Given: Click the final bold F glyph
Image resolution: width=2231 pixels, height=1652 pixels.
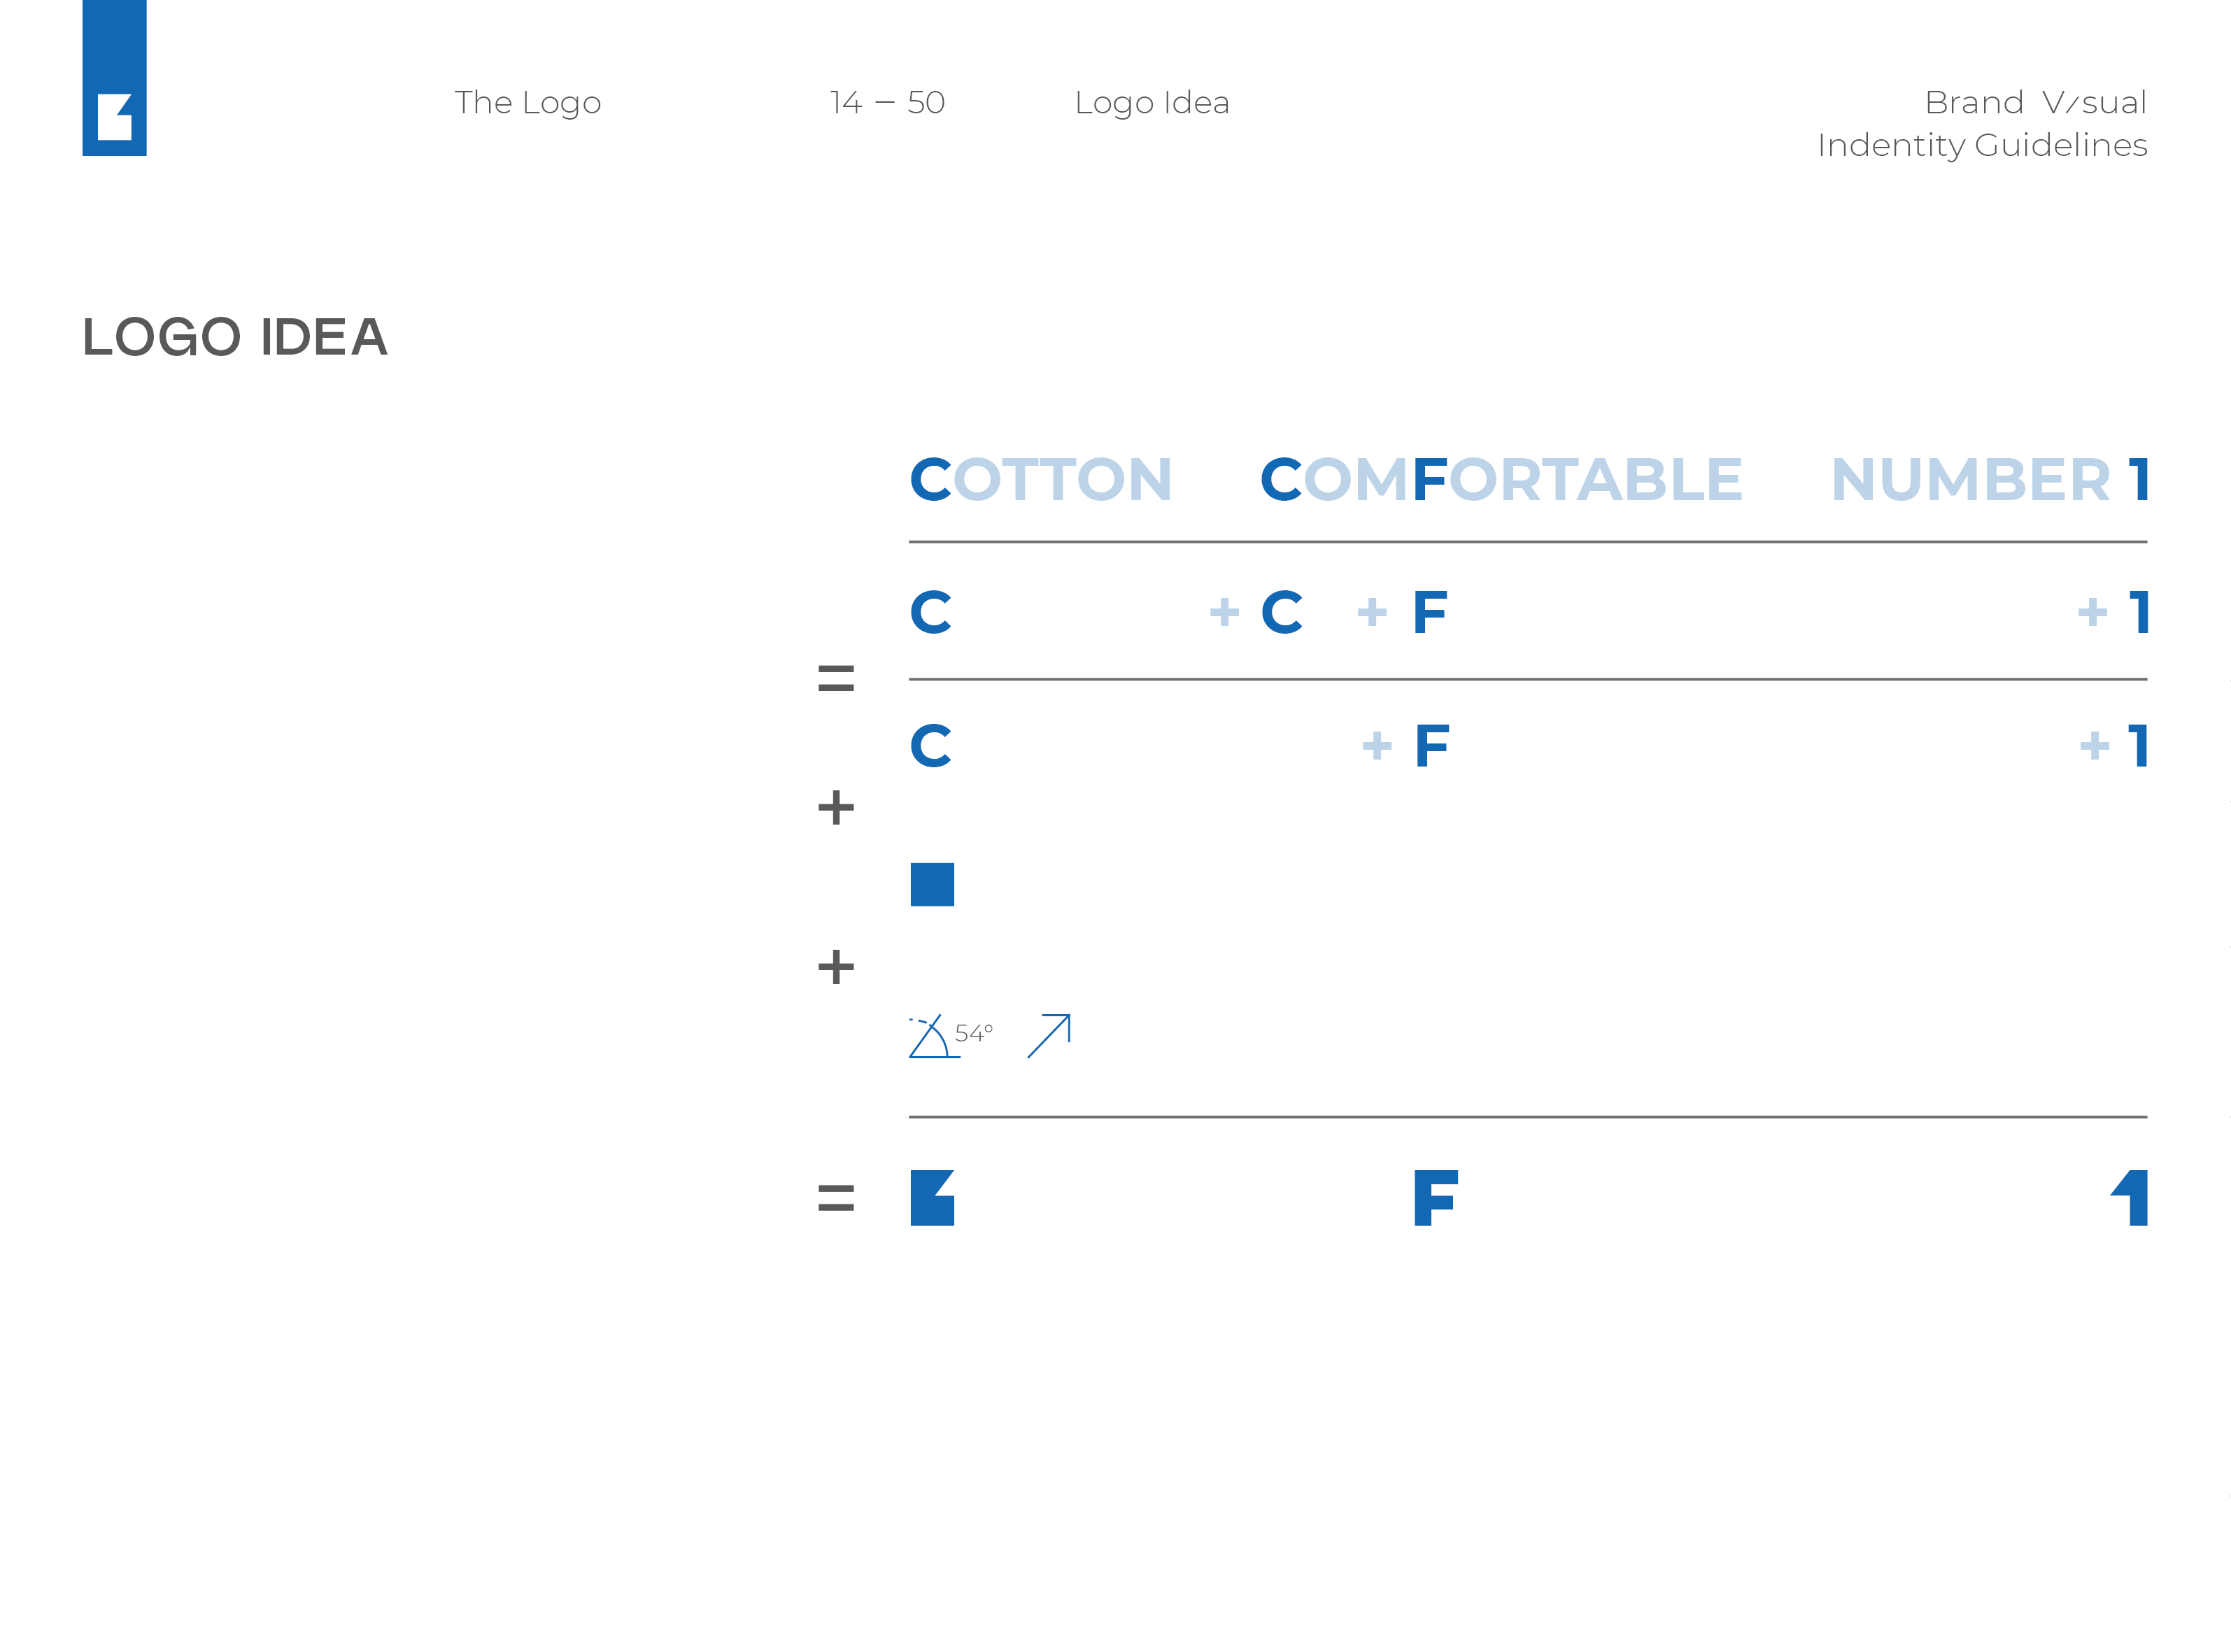Looking at the screenshot, I should [x=1436, y=1197].
